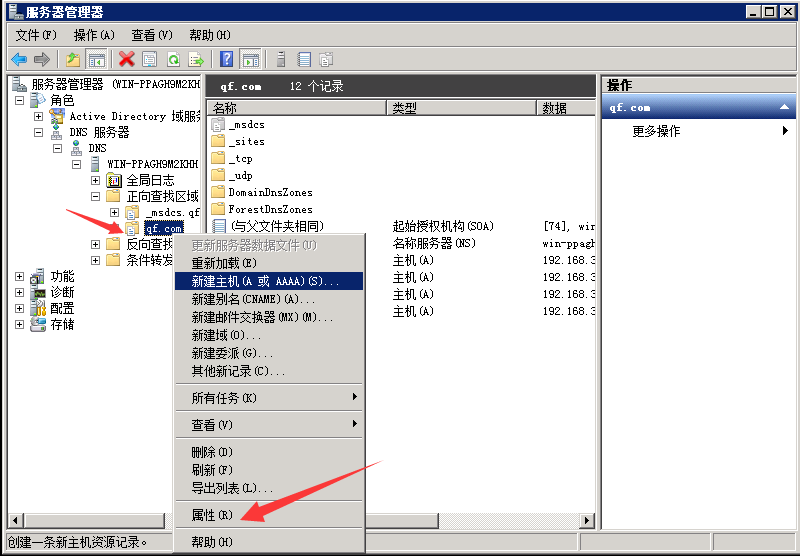The width and height of the screenshot is (800, 556).
Task: Open the 查看(V) submenu in context menu
Action: pos(269,425)
